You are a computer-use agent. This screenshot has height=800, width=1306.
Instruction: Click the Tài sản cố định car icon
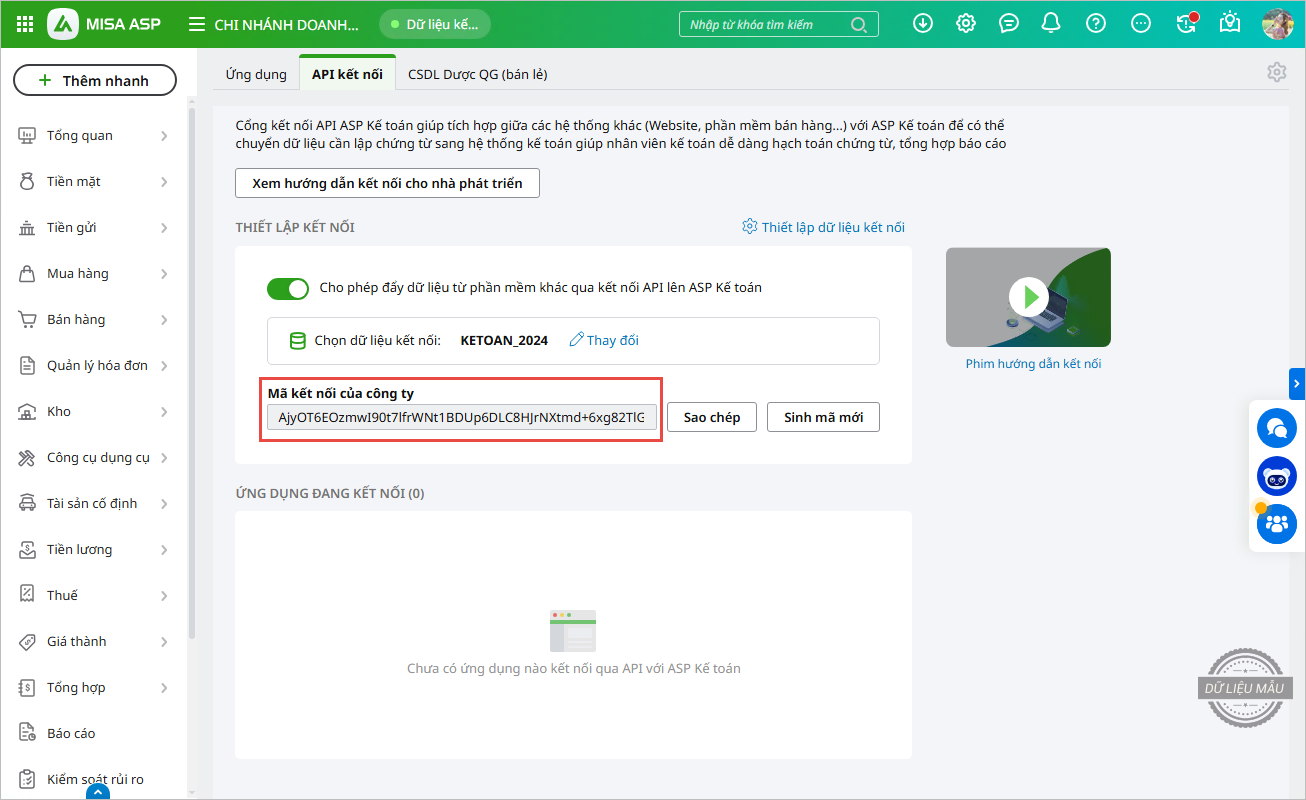[x=27, y=503]
